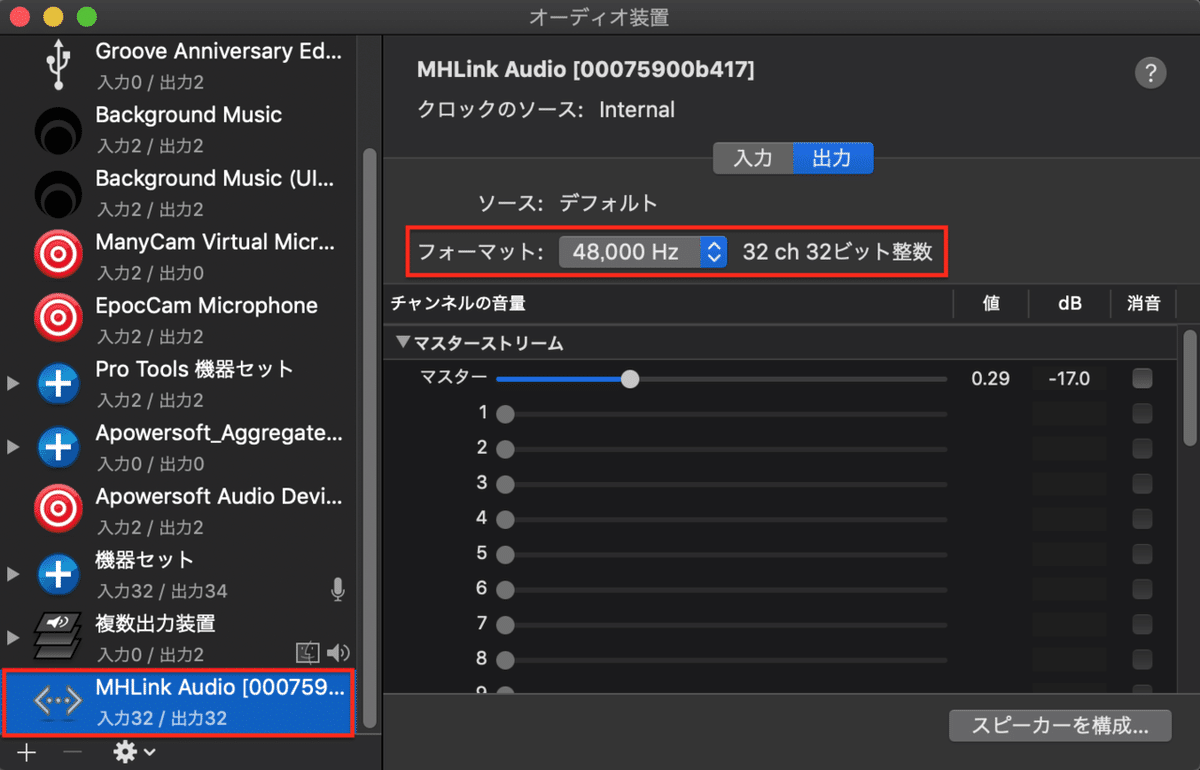Toggle mute checkbox for channel 4
Image resolution: width=1200 pixels, height=770 pixels.
tap(1142, 518)
